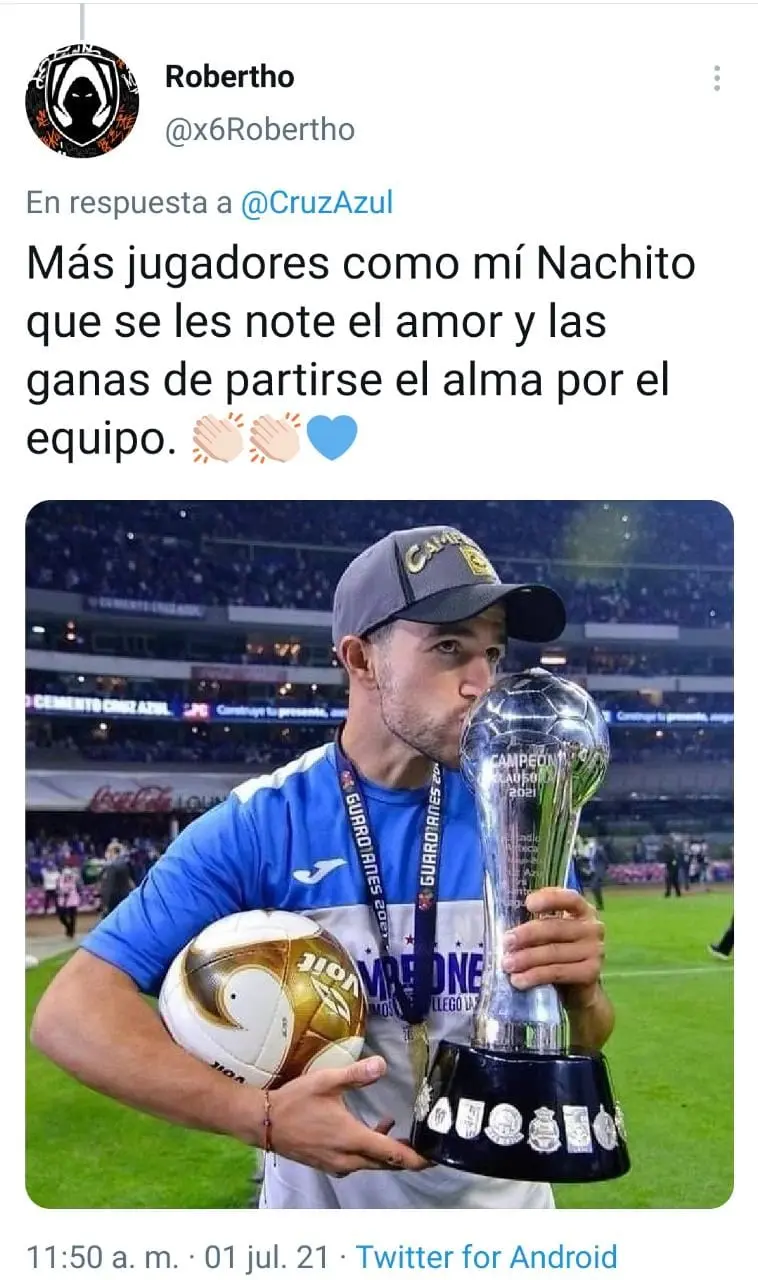Tap the second clapping hands emoji
758x1280 pixels.
(275, 438)
